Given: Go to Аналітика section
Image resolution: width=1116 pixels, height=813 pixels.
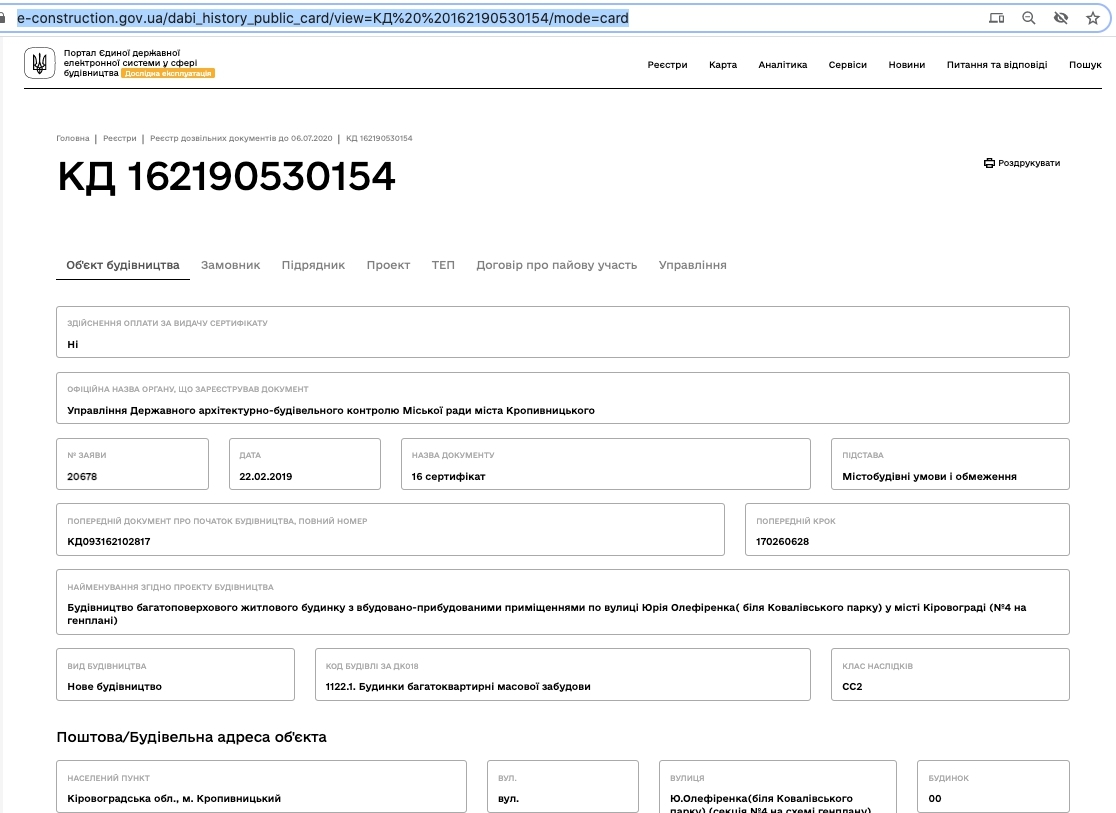Looking at the screenshot, I should [x=783, y=65].
